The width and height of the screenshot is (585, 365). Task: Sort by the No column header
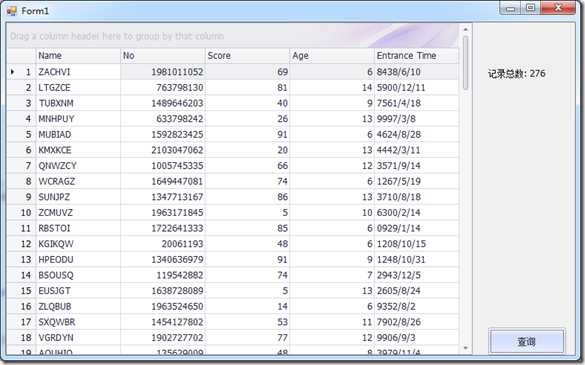point(163,56)
